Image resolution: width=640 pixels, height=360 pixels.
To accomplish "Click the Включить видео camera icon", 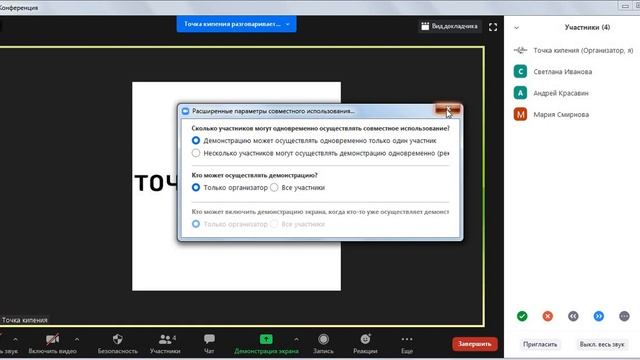I will 52,339.
